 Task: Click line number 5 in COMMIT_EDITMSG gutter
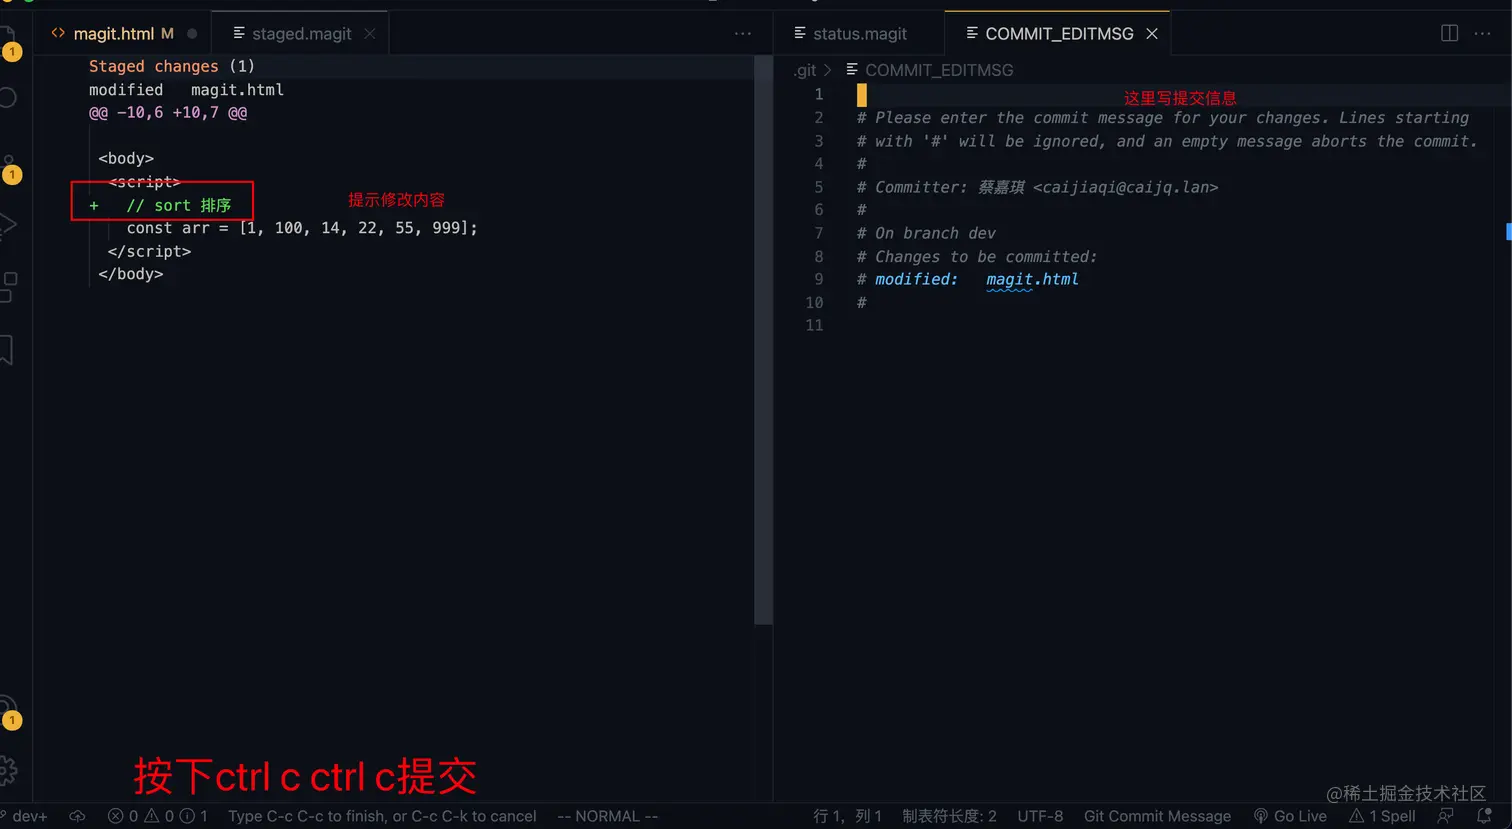tap(818, 187)
